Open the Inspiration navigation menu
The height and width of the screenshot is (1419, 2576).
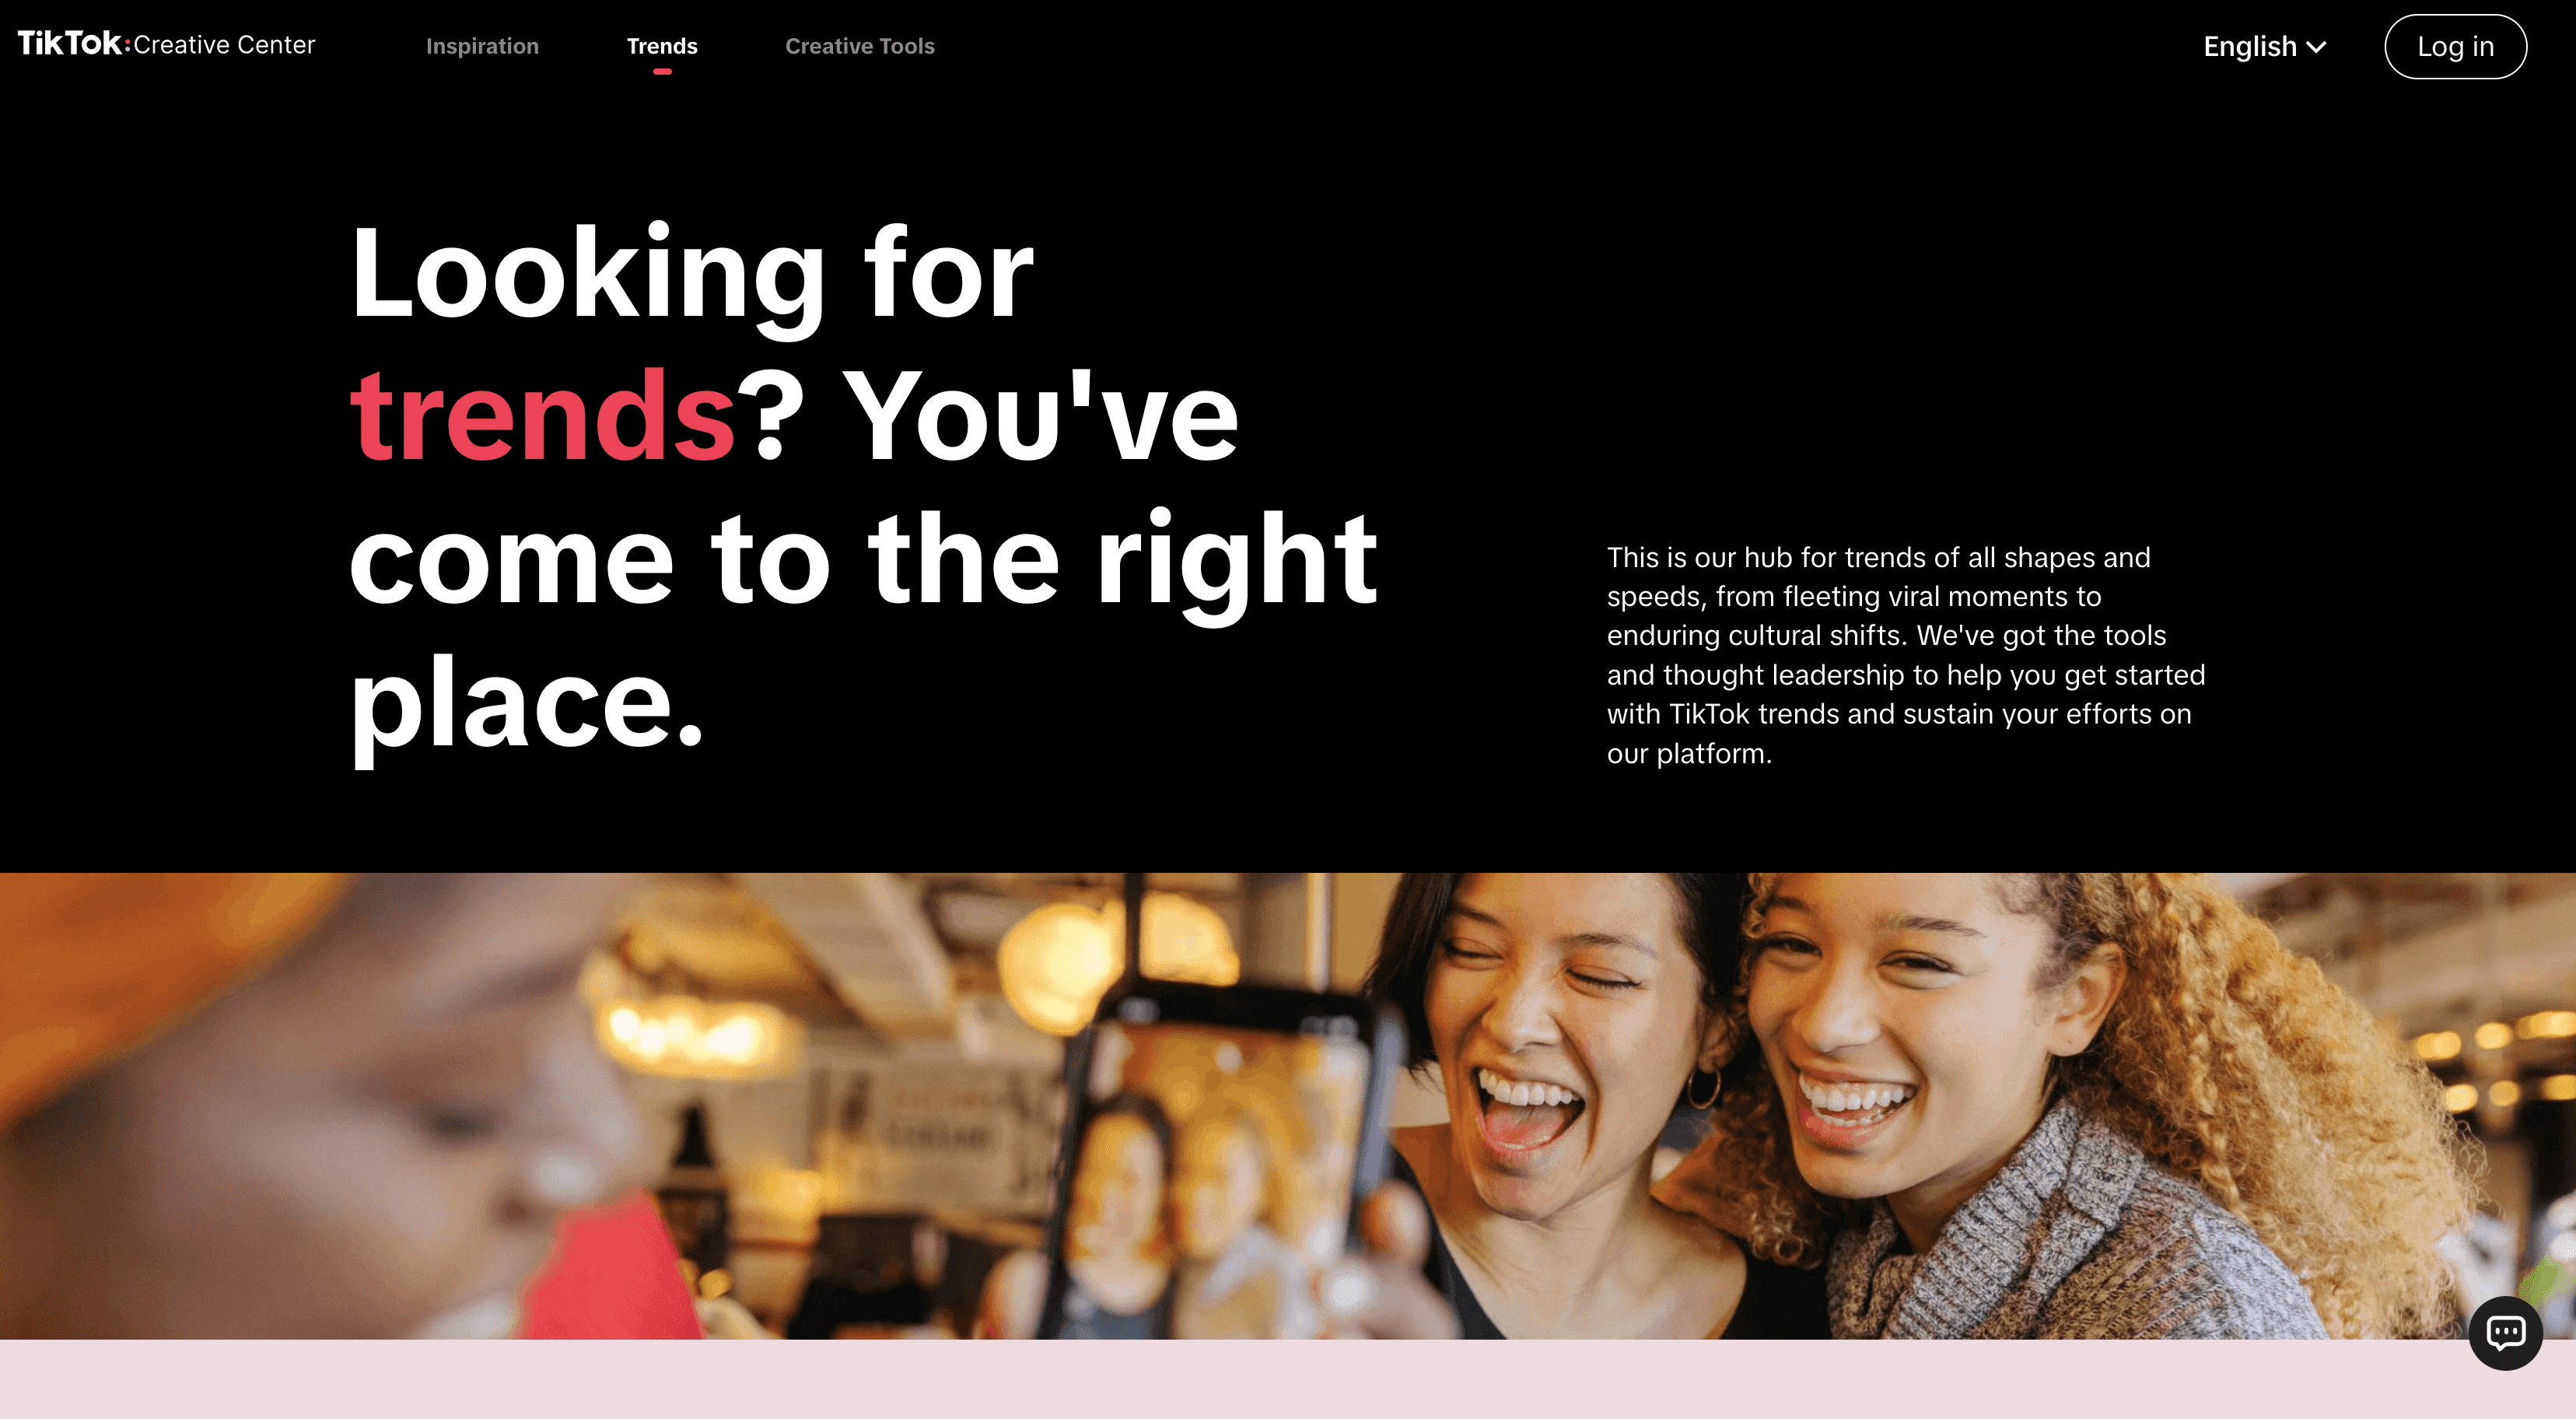(482, 46)
